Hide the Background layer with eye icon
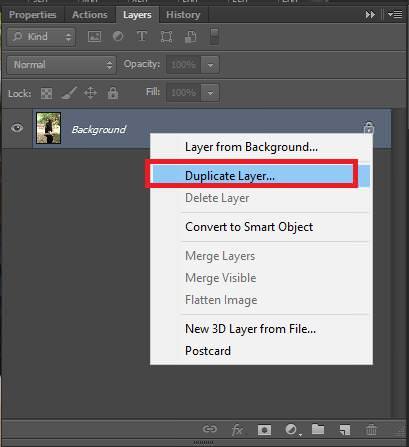 17,128
